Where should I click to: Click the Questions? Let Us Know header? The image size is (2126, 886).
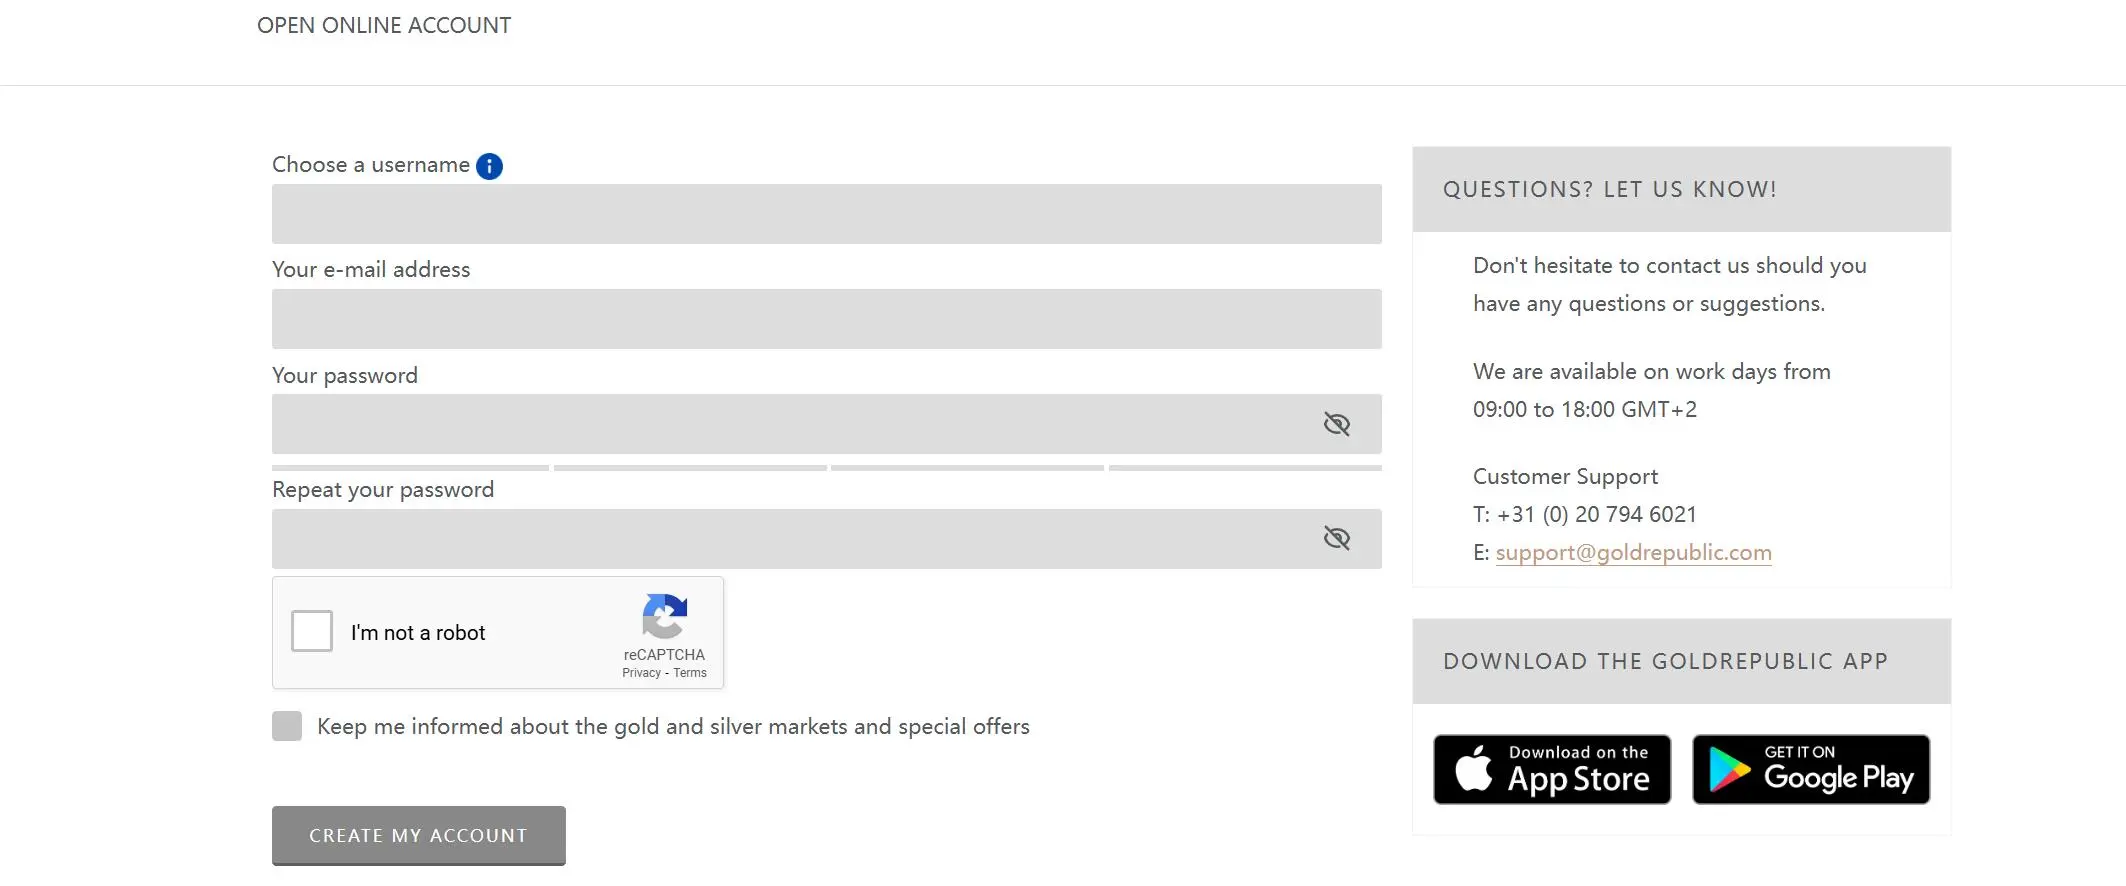point(1681,189)
